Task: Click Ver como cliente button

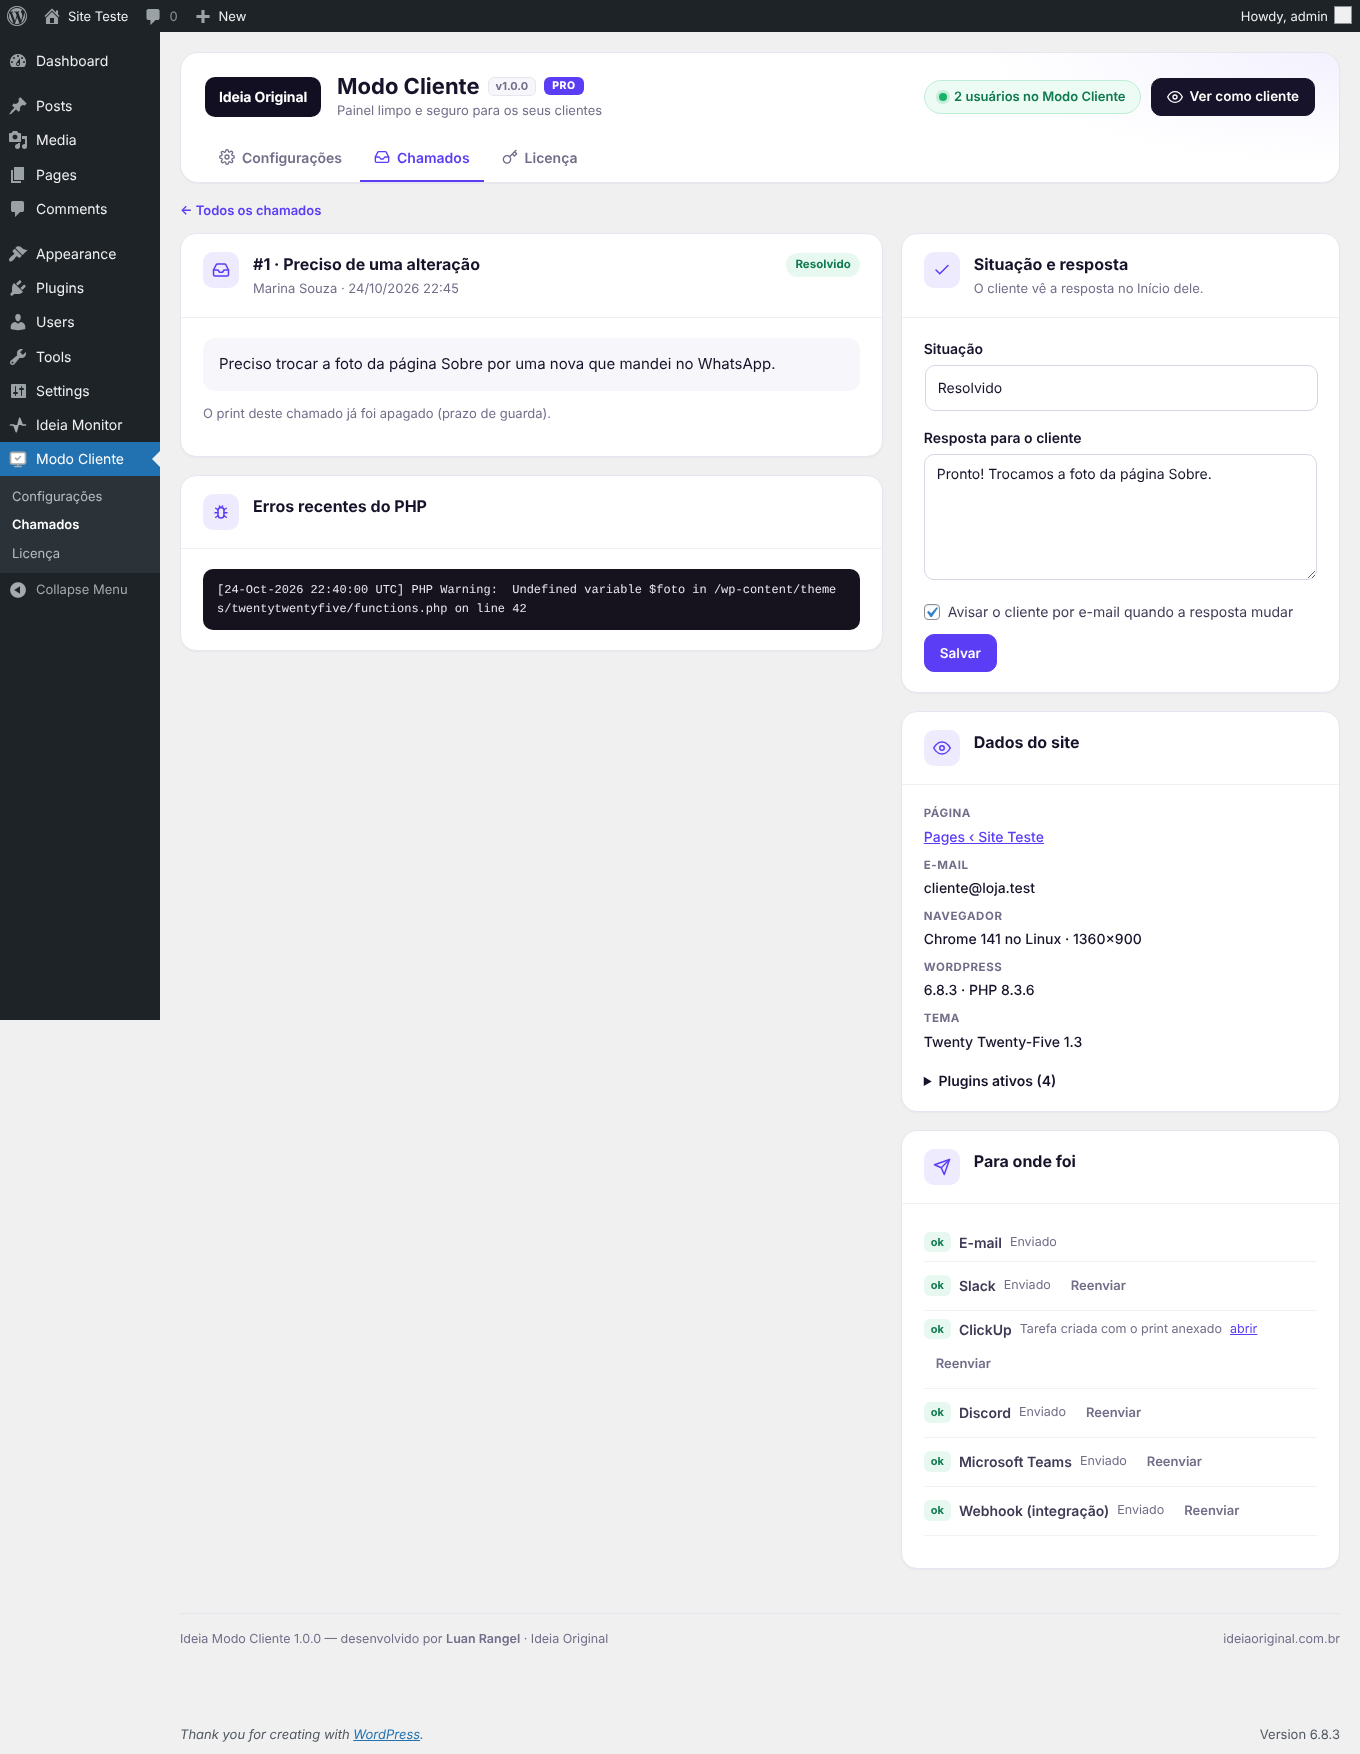Action: click(x=1232, y=97)
